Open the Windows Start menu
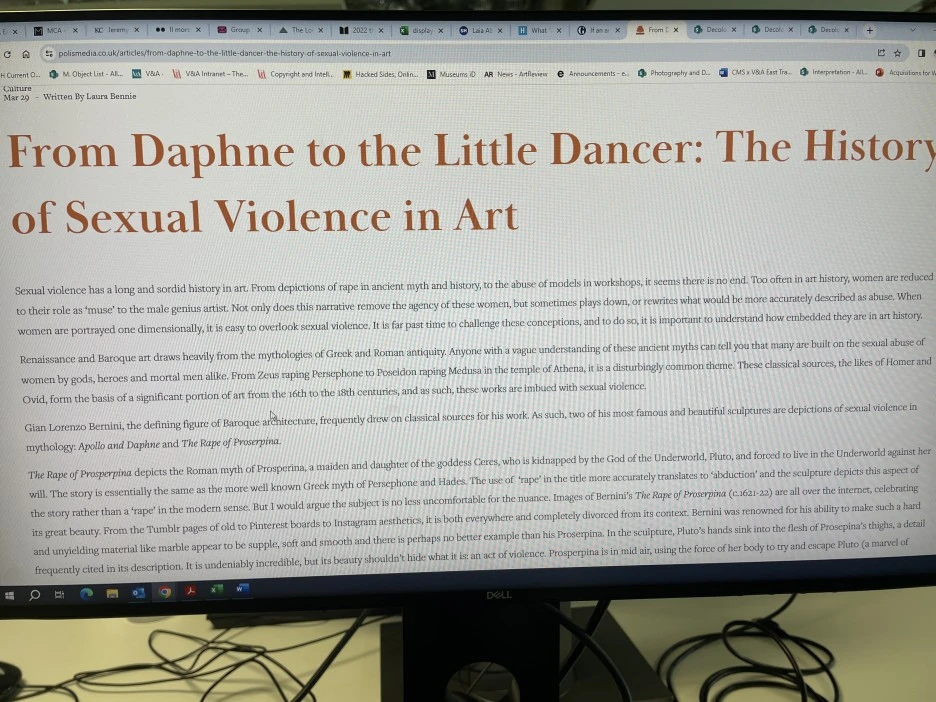This screenshot has height=702, width=936. click(10, 596)
